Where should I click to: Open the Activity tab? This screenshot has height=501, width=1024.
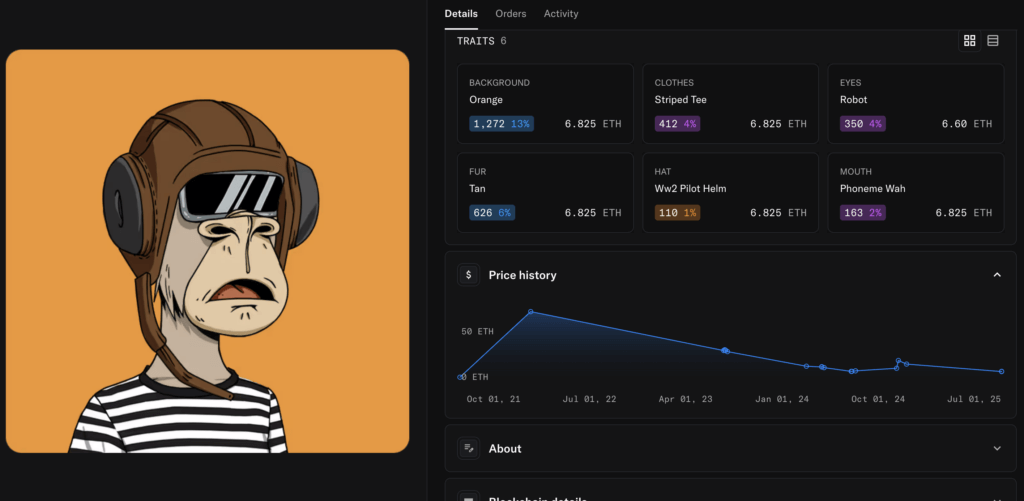561,14
